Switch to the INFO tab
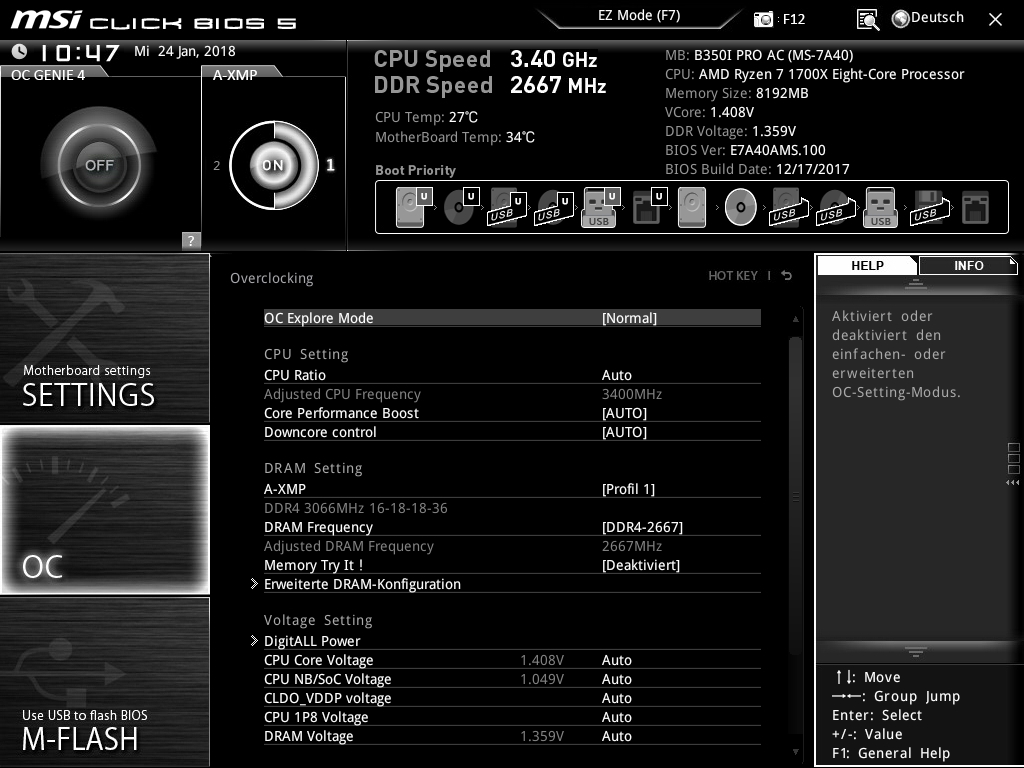Screen dimensions: 1024x768 click(968, 265)
